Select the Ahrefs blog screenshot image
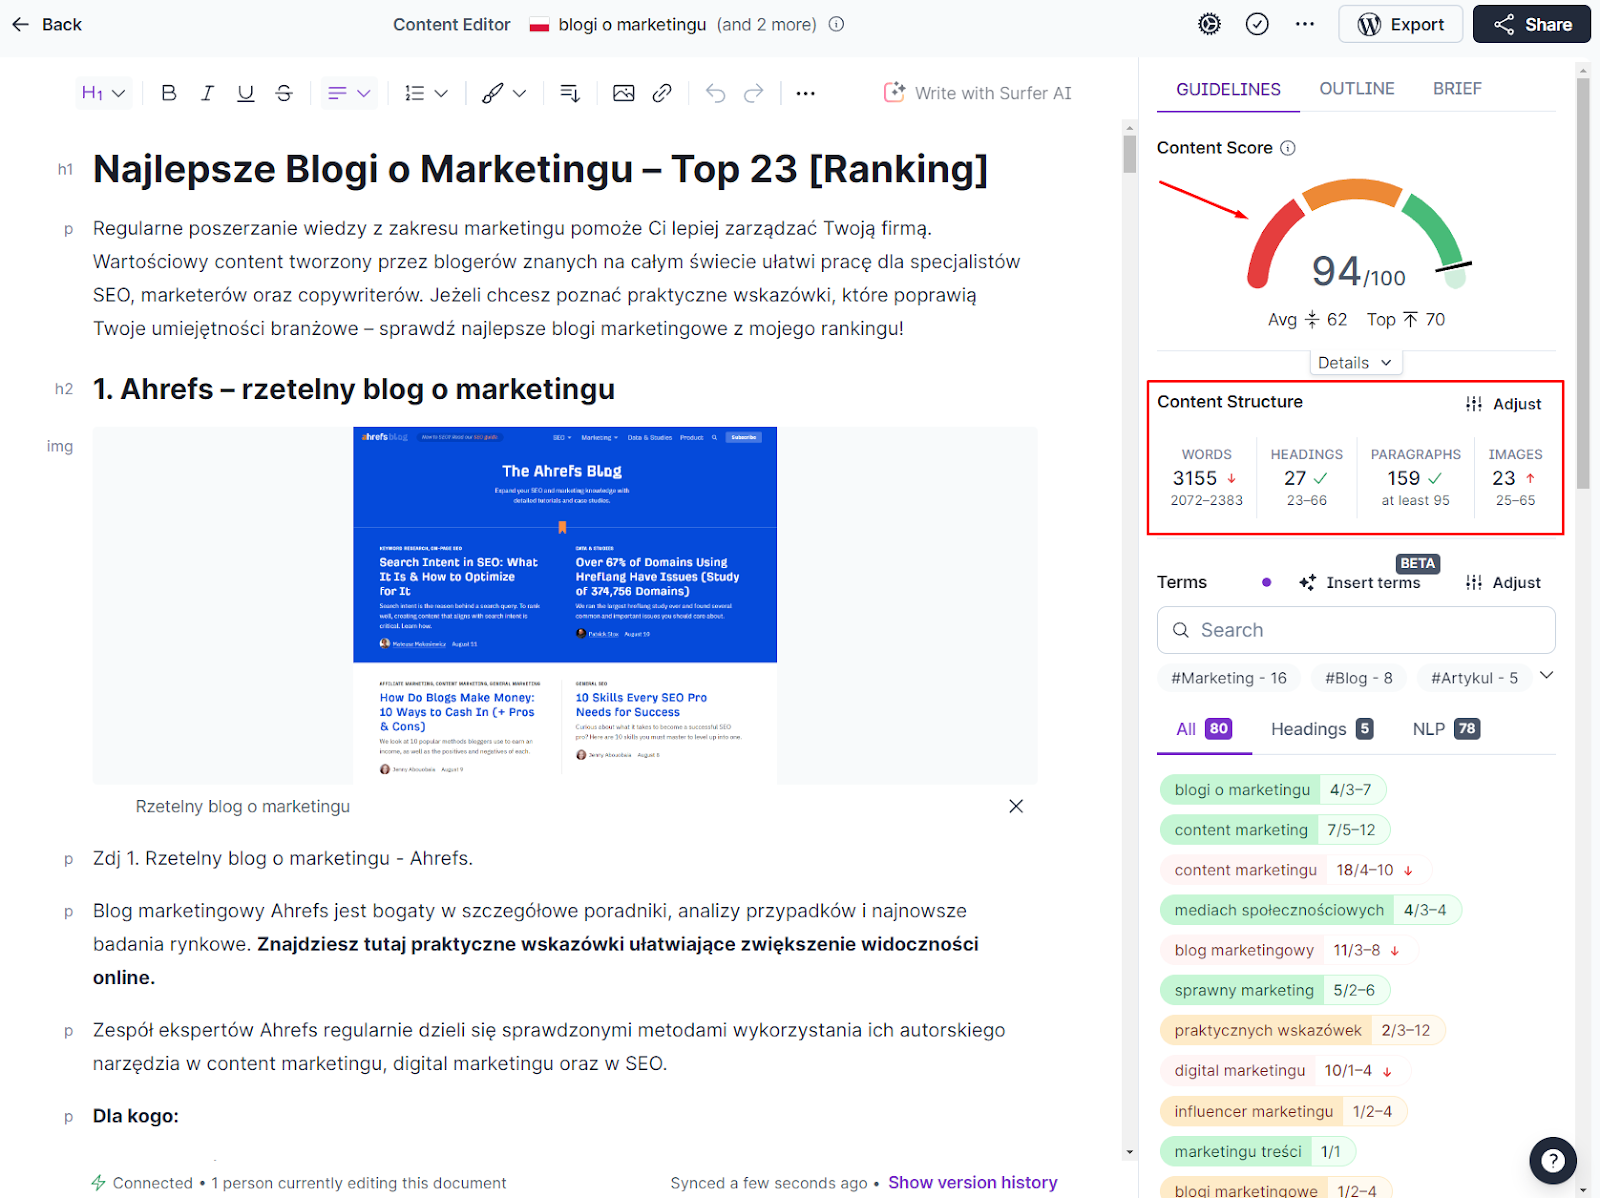 (x=565, y=605)
